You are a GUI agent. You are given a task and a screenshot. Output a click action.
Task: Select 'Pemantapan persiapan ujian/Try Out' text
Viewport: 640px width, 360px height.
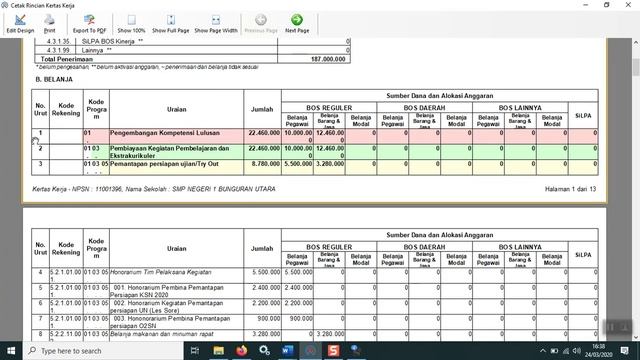point(164,164)
